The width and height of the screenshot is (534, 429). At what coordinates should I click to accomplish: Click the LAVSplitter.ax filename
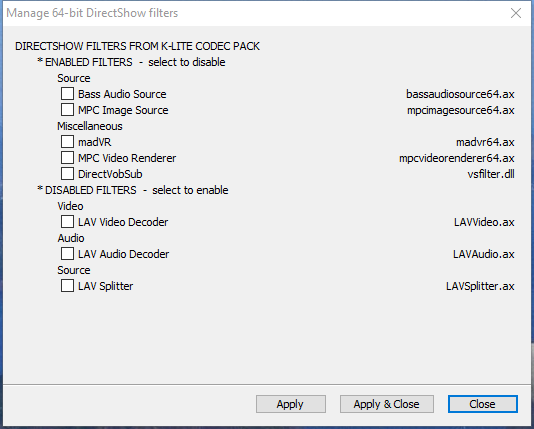[480, 286]
